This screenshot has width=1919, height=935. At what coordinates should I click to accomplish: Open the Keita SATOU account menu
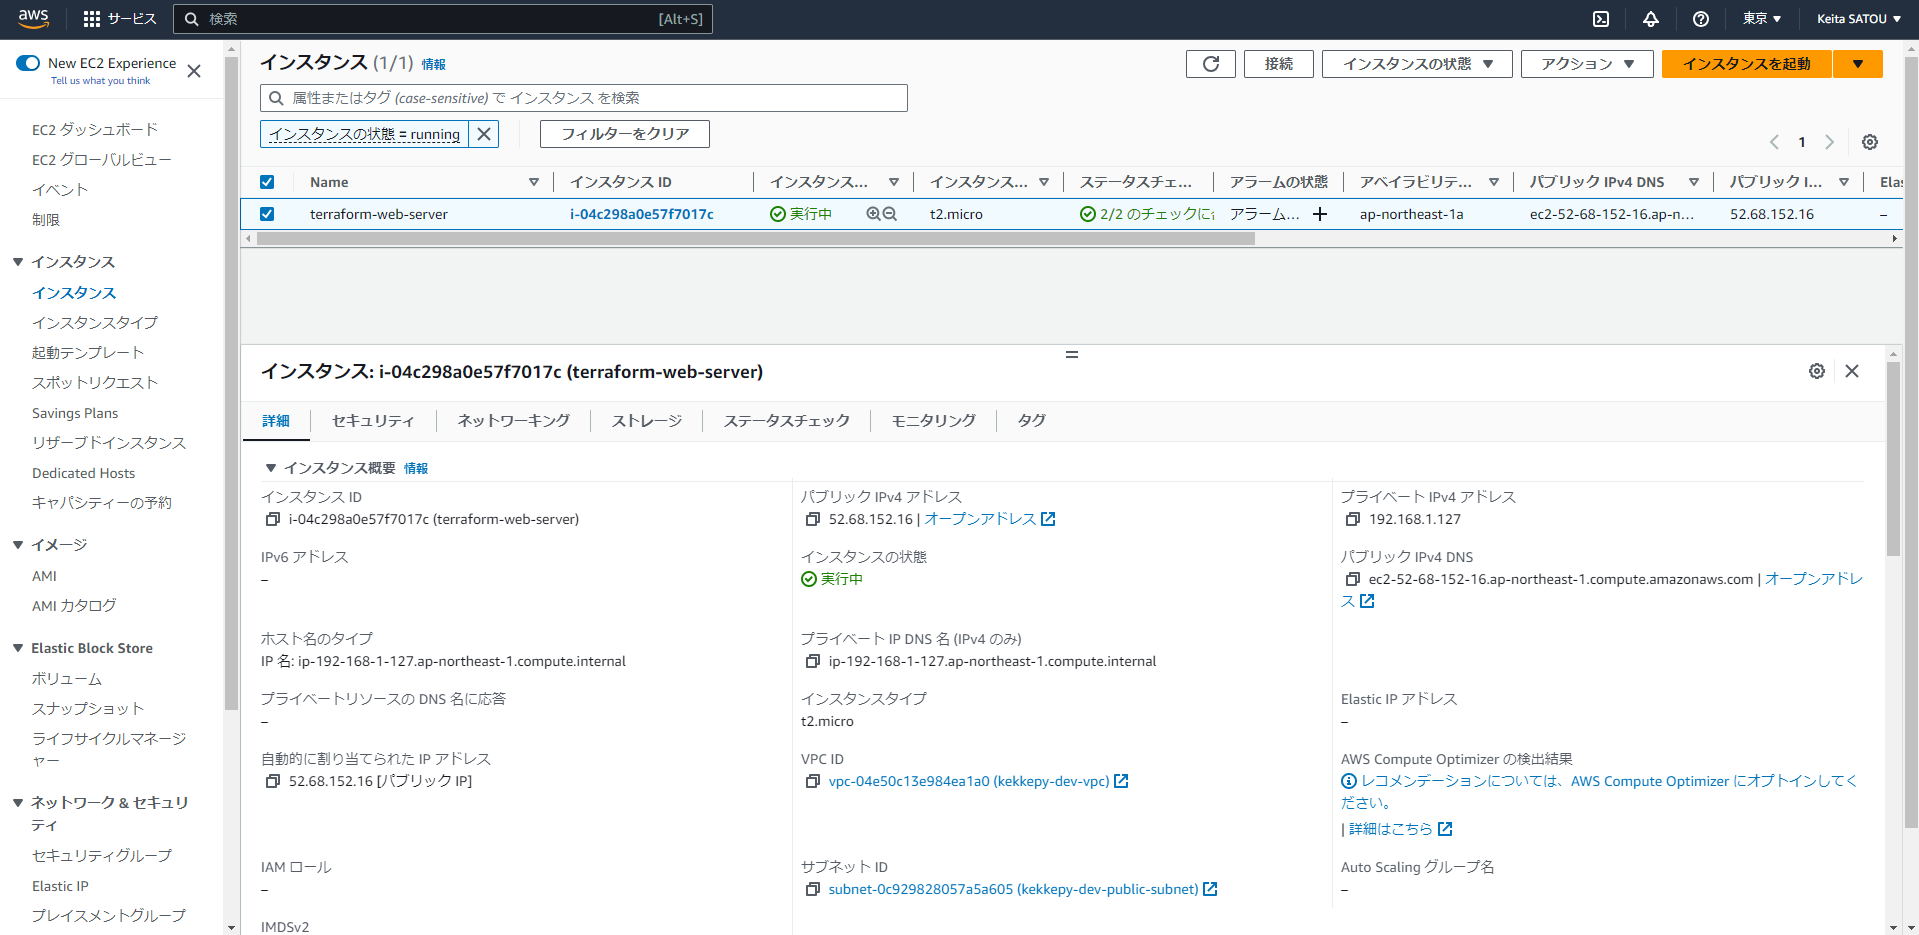click(x=1859, y=19)
